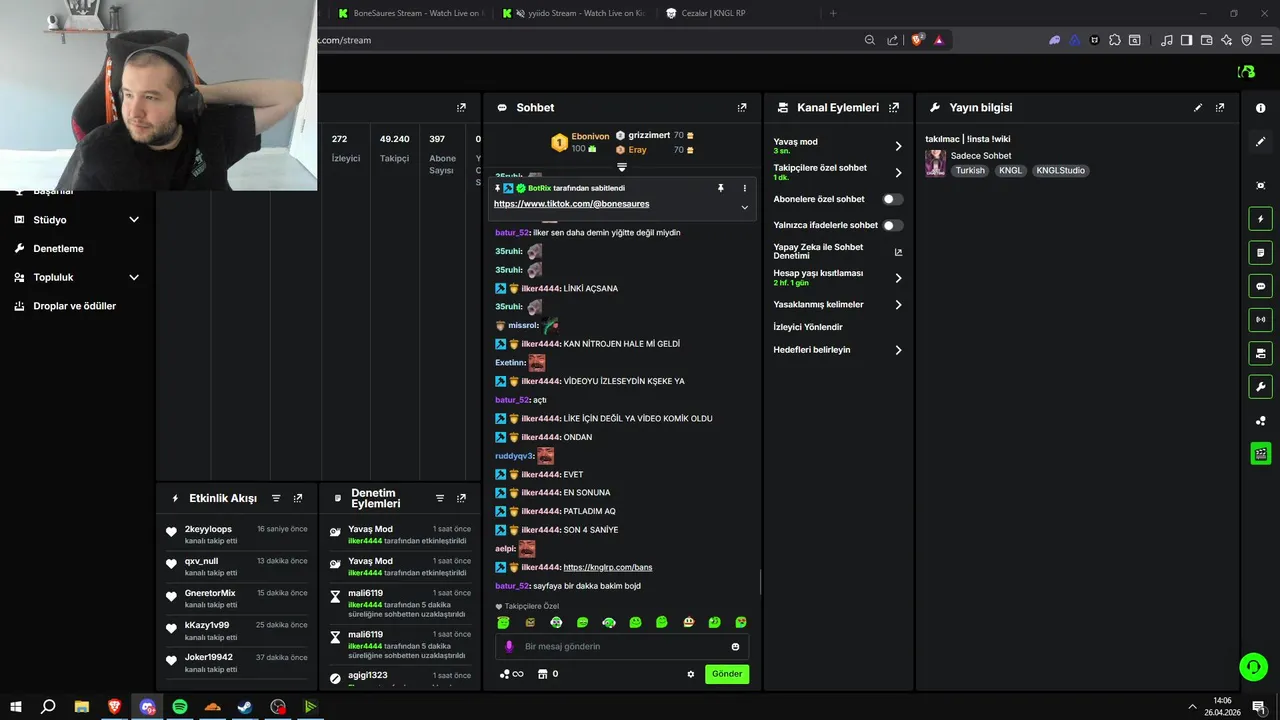Open Brave Leo AI sparkle icon

[x=1227, y=40]
